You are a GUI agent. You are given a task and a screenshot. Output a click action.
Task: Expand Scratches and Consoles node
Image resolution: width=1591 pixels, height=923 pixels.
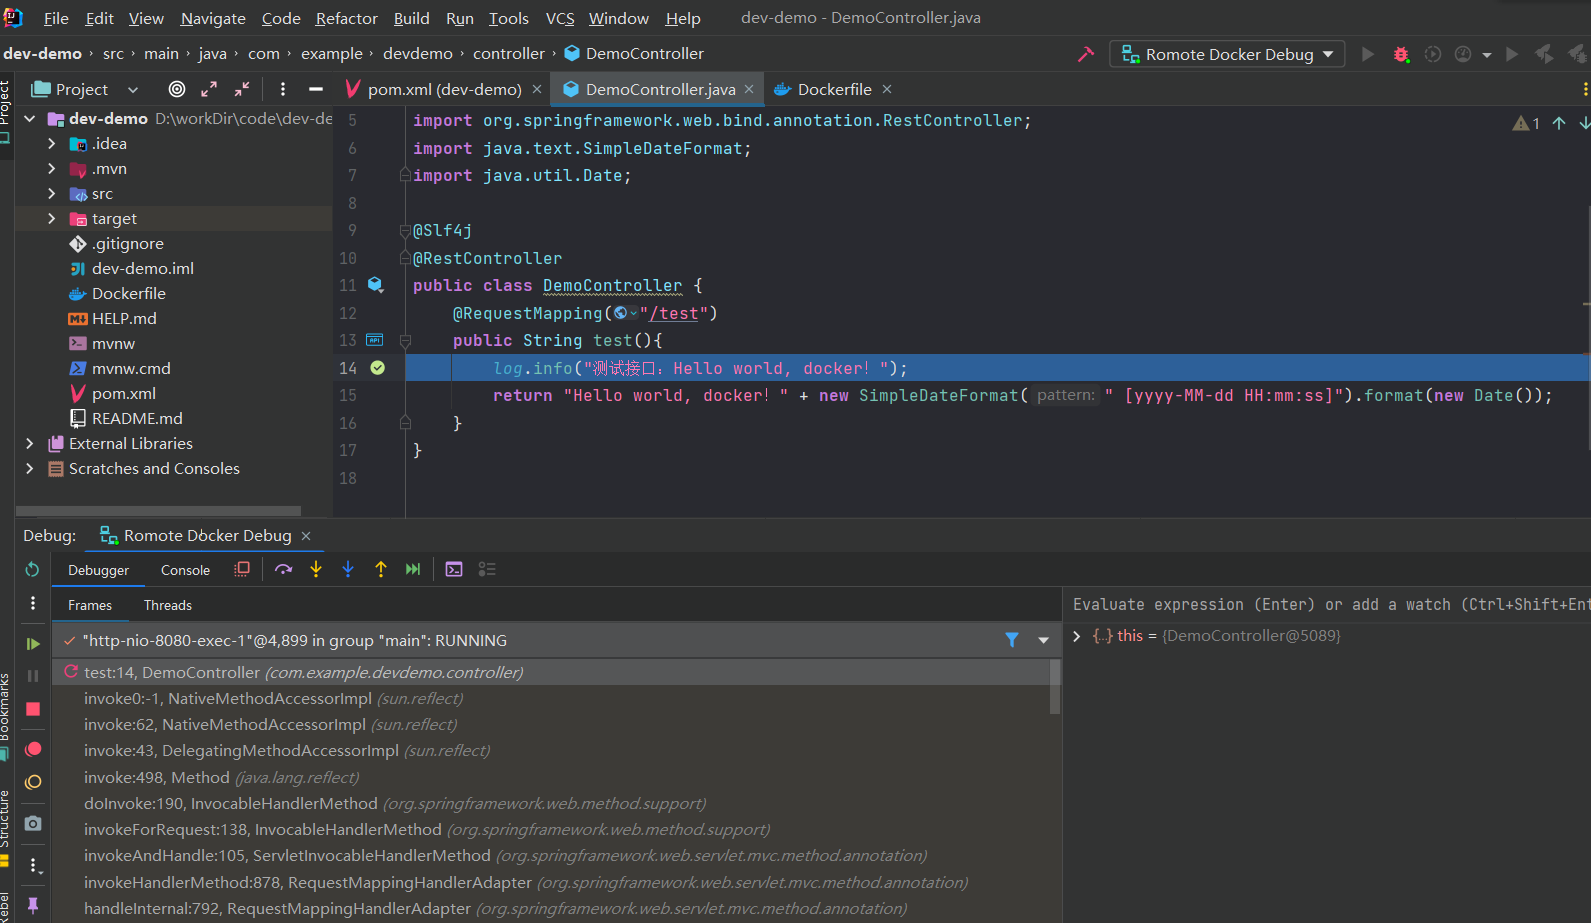(29, 468)
